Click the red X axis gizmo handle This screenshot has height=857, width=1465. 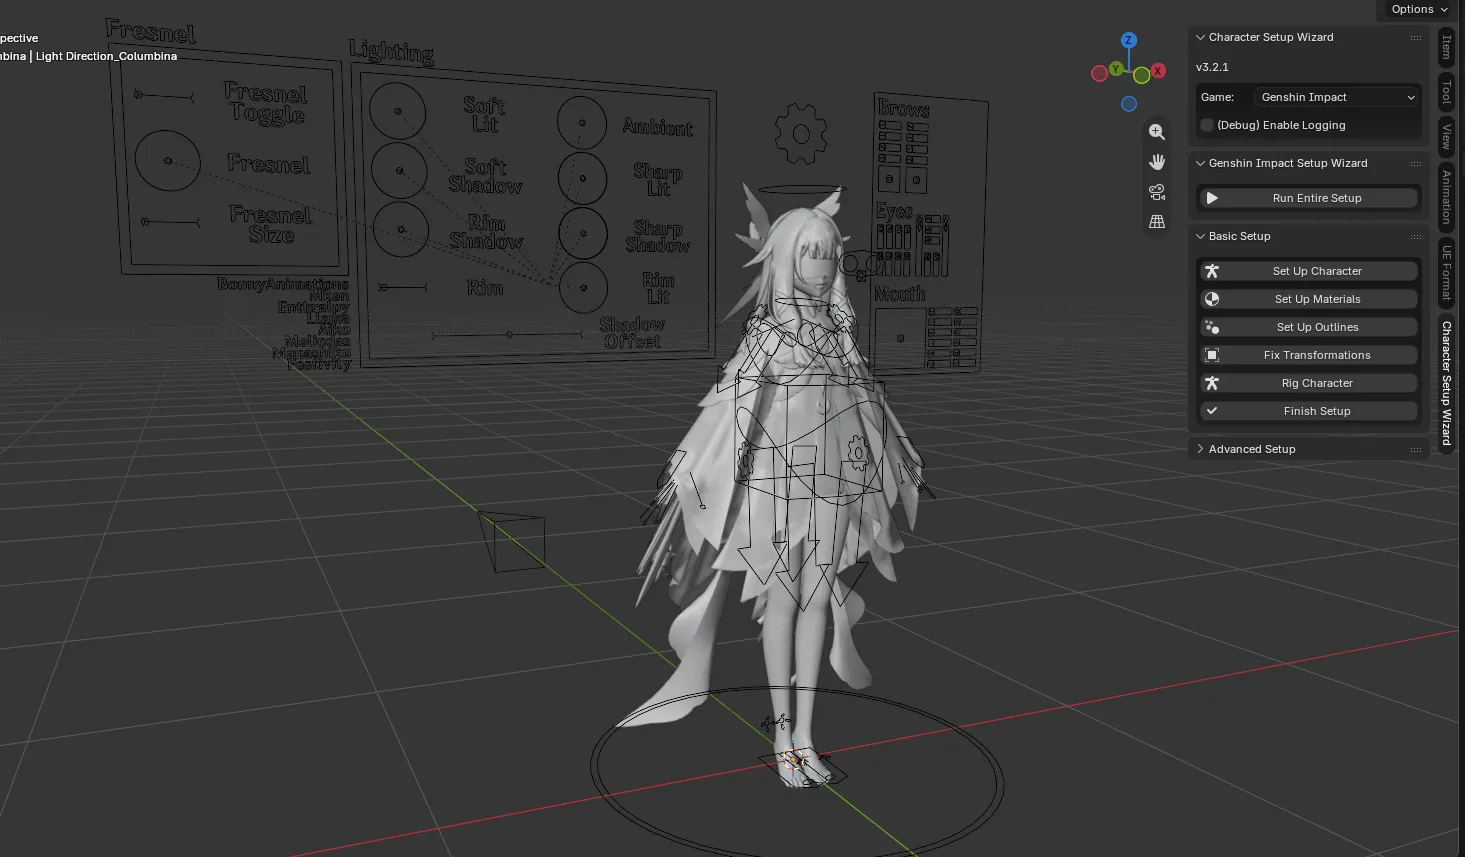[1158, 71]
